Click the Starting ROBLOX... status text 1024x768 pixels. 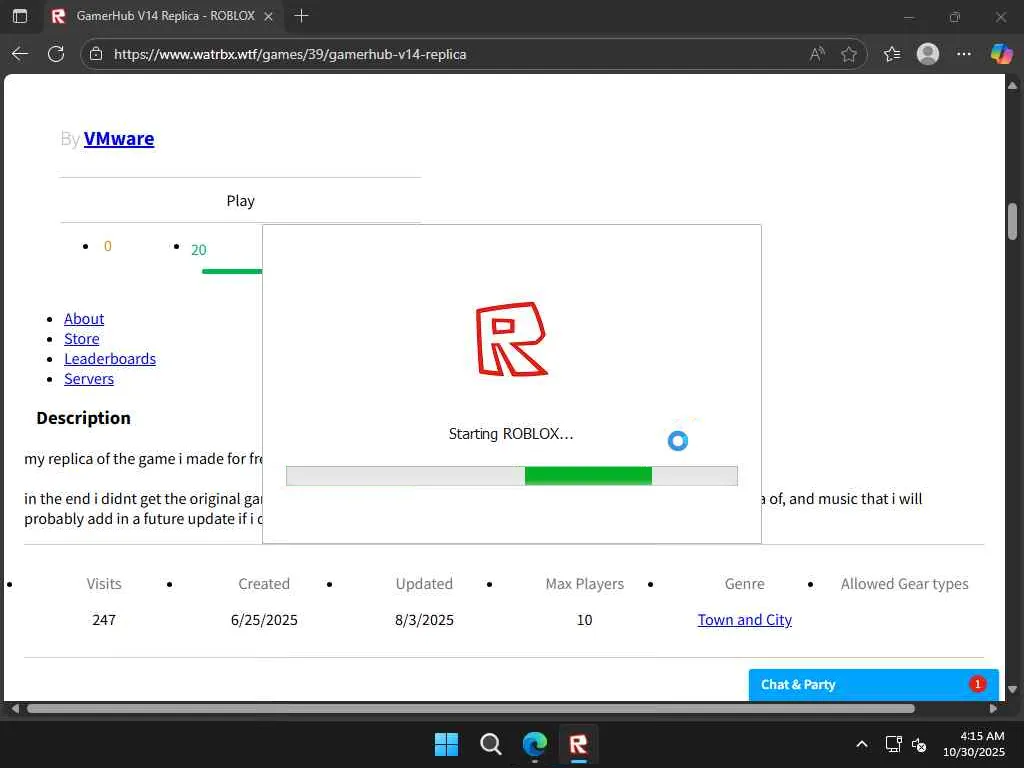click(511, 434)
